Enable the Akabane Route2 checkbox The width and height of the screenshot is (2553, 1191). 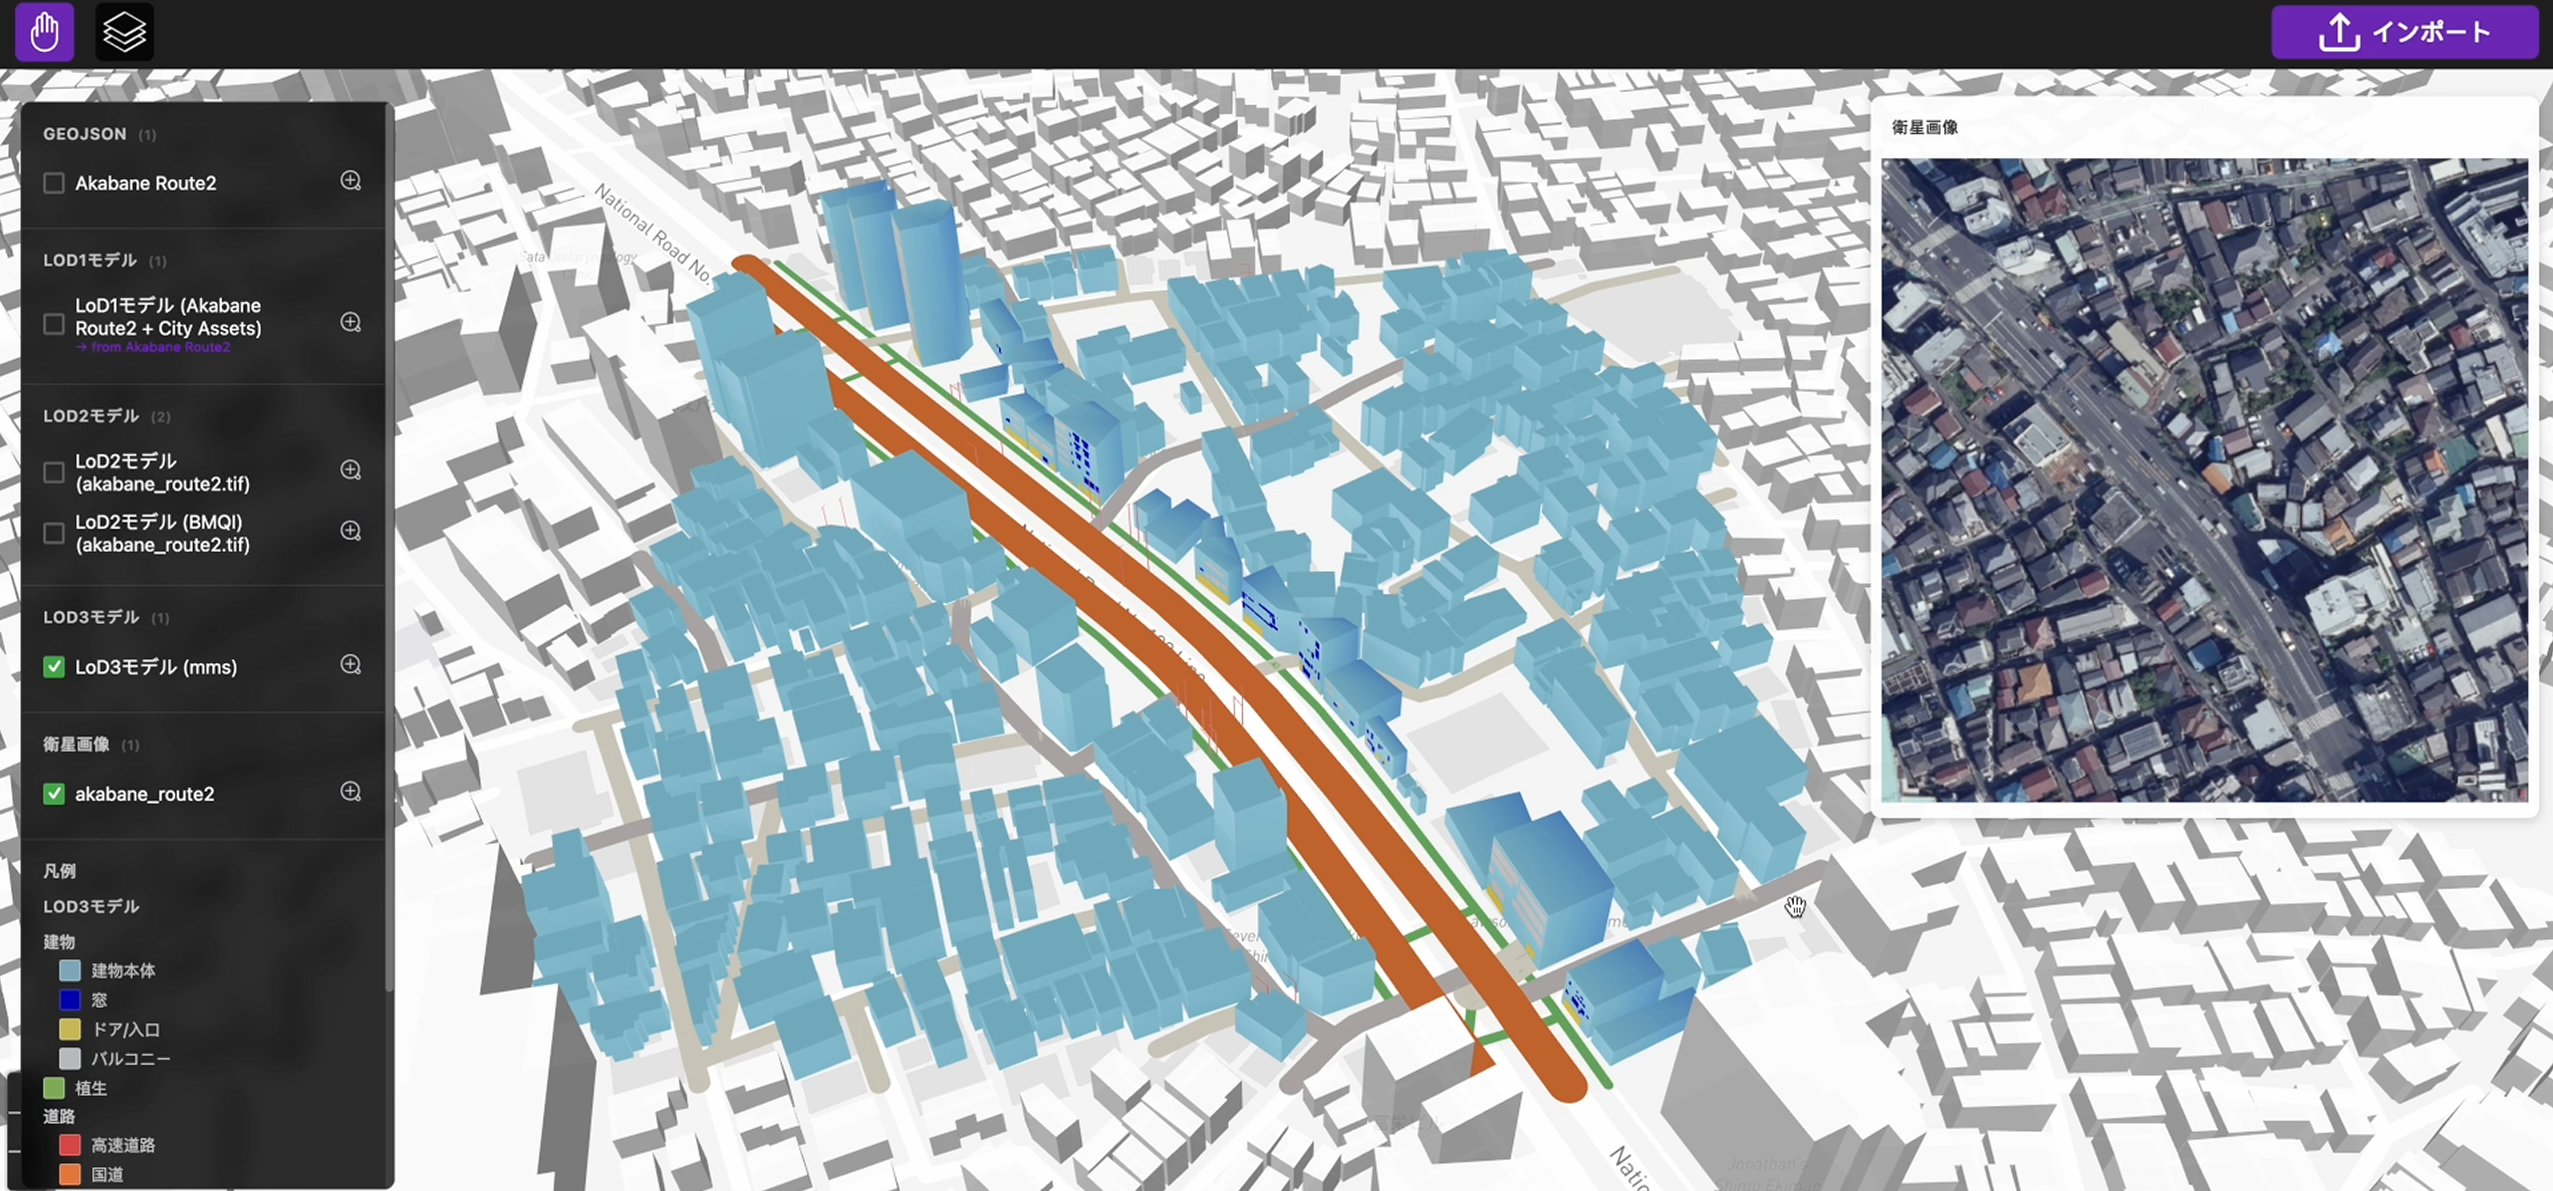54,183
